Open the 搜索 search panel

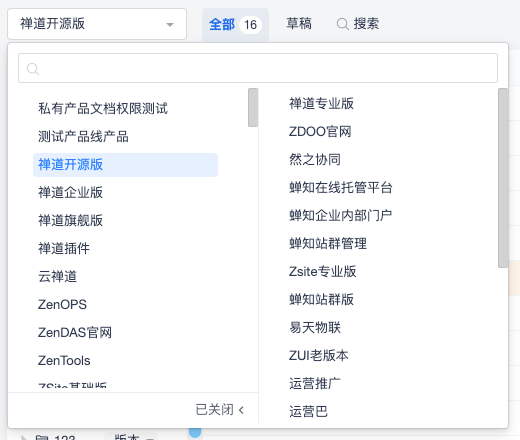(358, 24)
